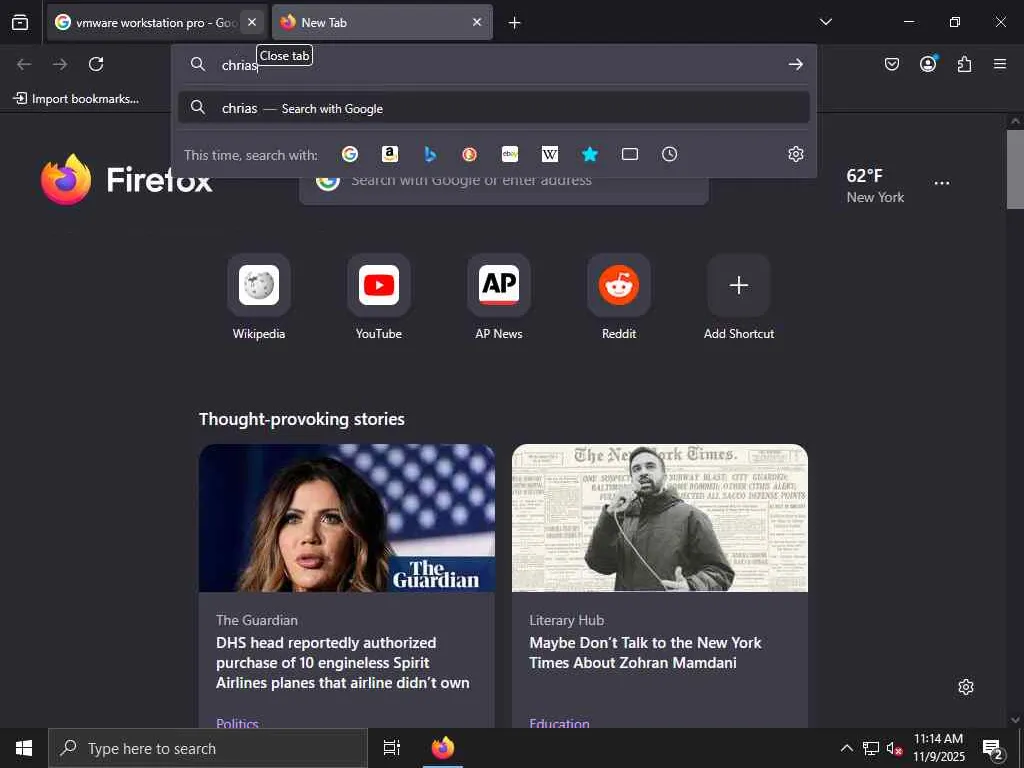1024x768 pixels.
Task: Open the clock showing 11:14 AM
Action: tap(938, 748)
